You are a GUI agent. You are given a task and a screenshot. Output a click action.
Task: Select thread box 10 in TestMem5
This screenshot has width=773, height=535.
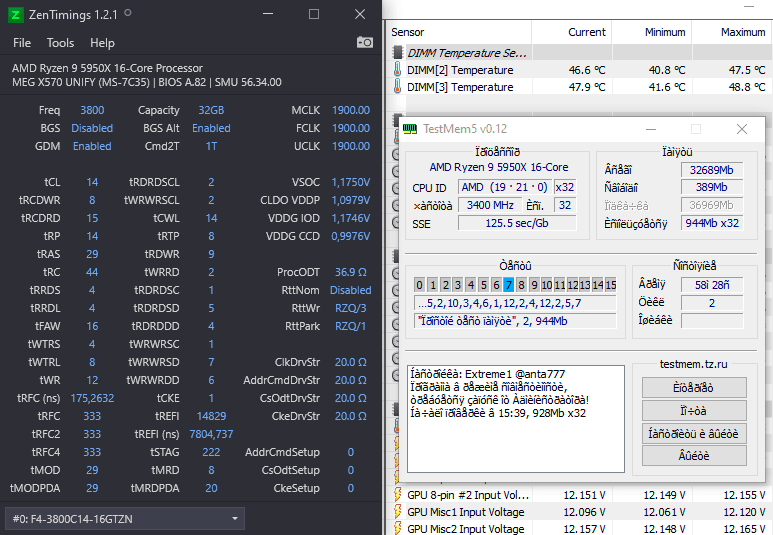click(547, 285)
